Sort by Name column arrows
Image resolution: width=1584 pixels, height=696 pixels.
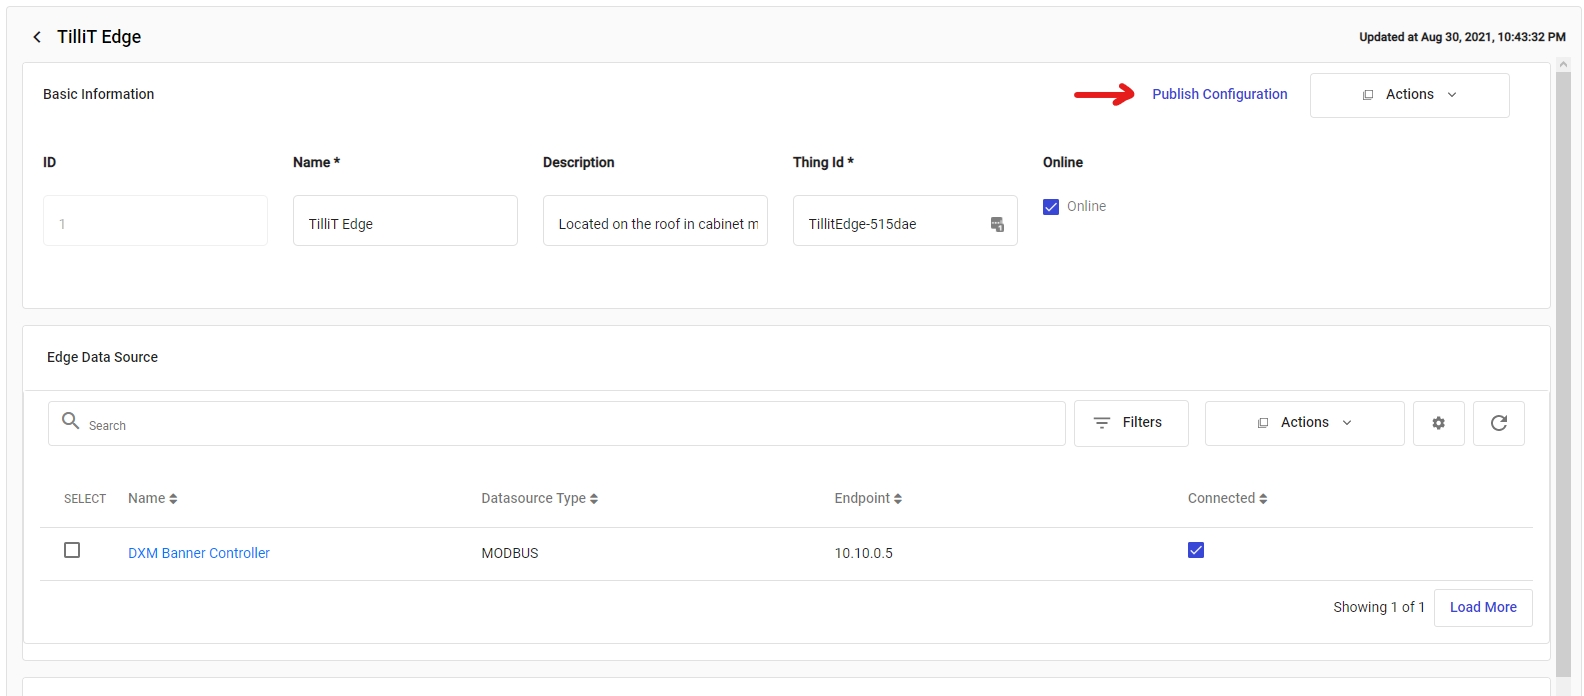click(173, 499)
